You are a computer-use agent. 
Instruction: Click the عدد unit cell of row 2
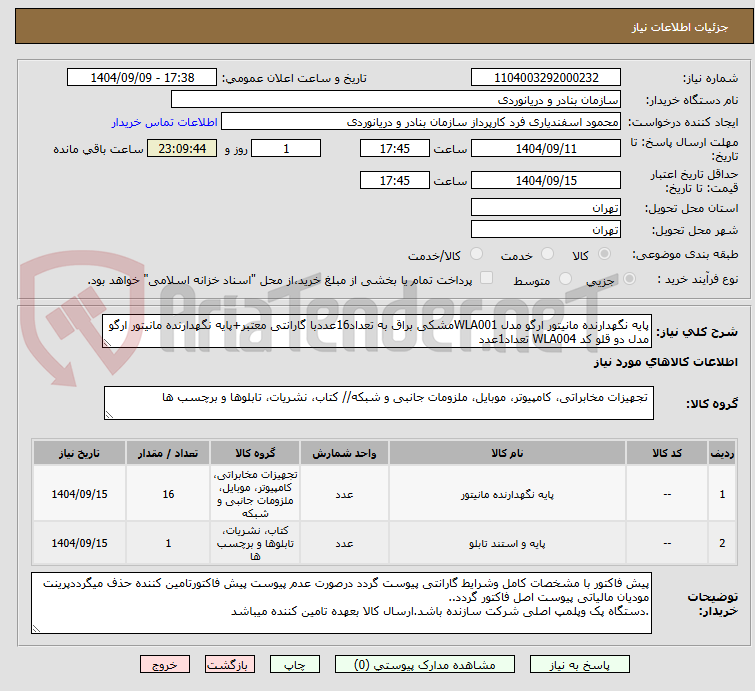coord(344,543)
